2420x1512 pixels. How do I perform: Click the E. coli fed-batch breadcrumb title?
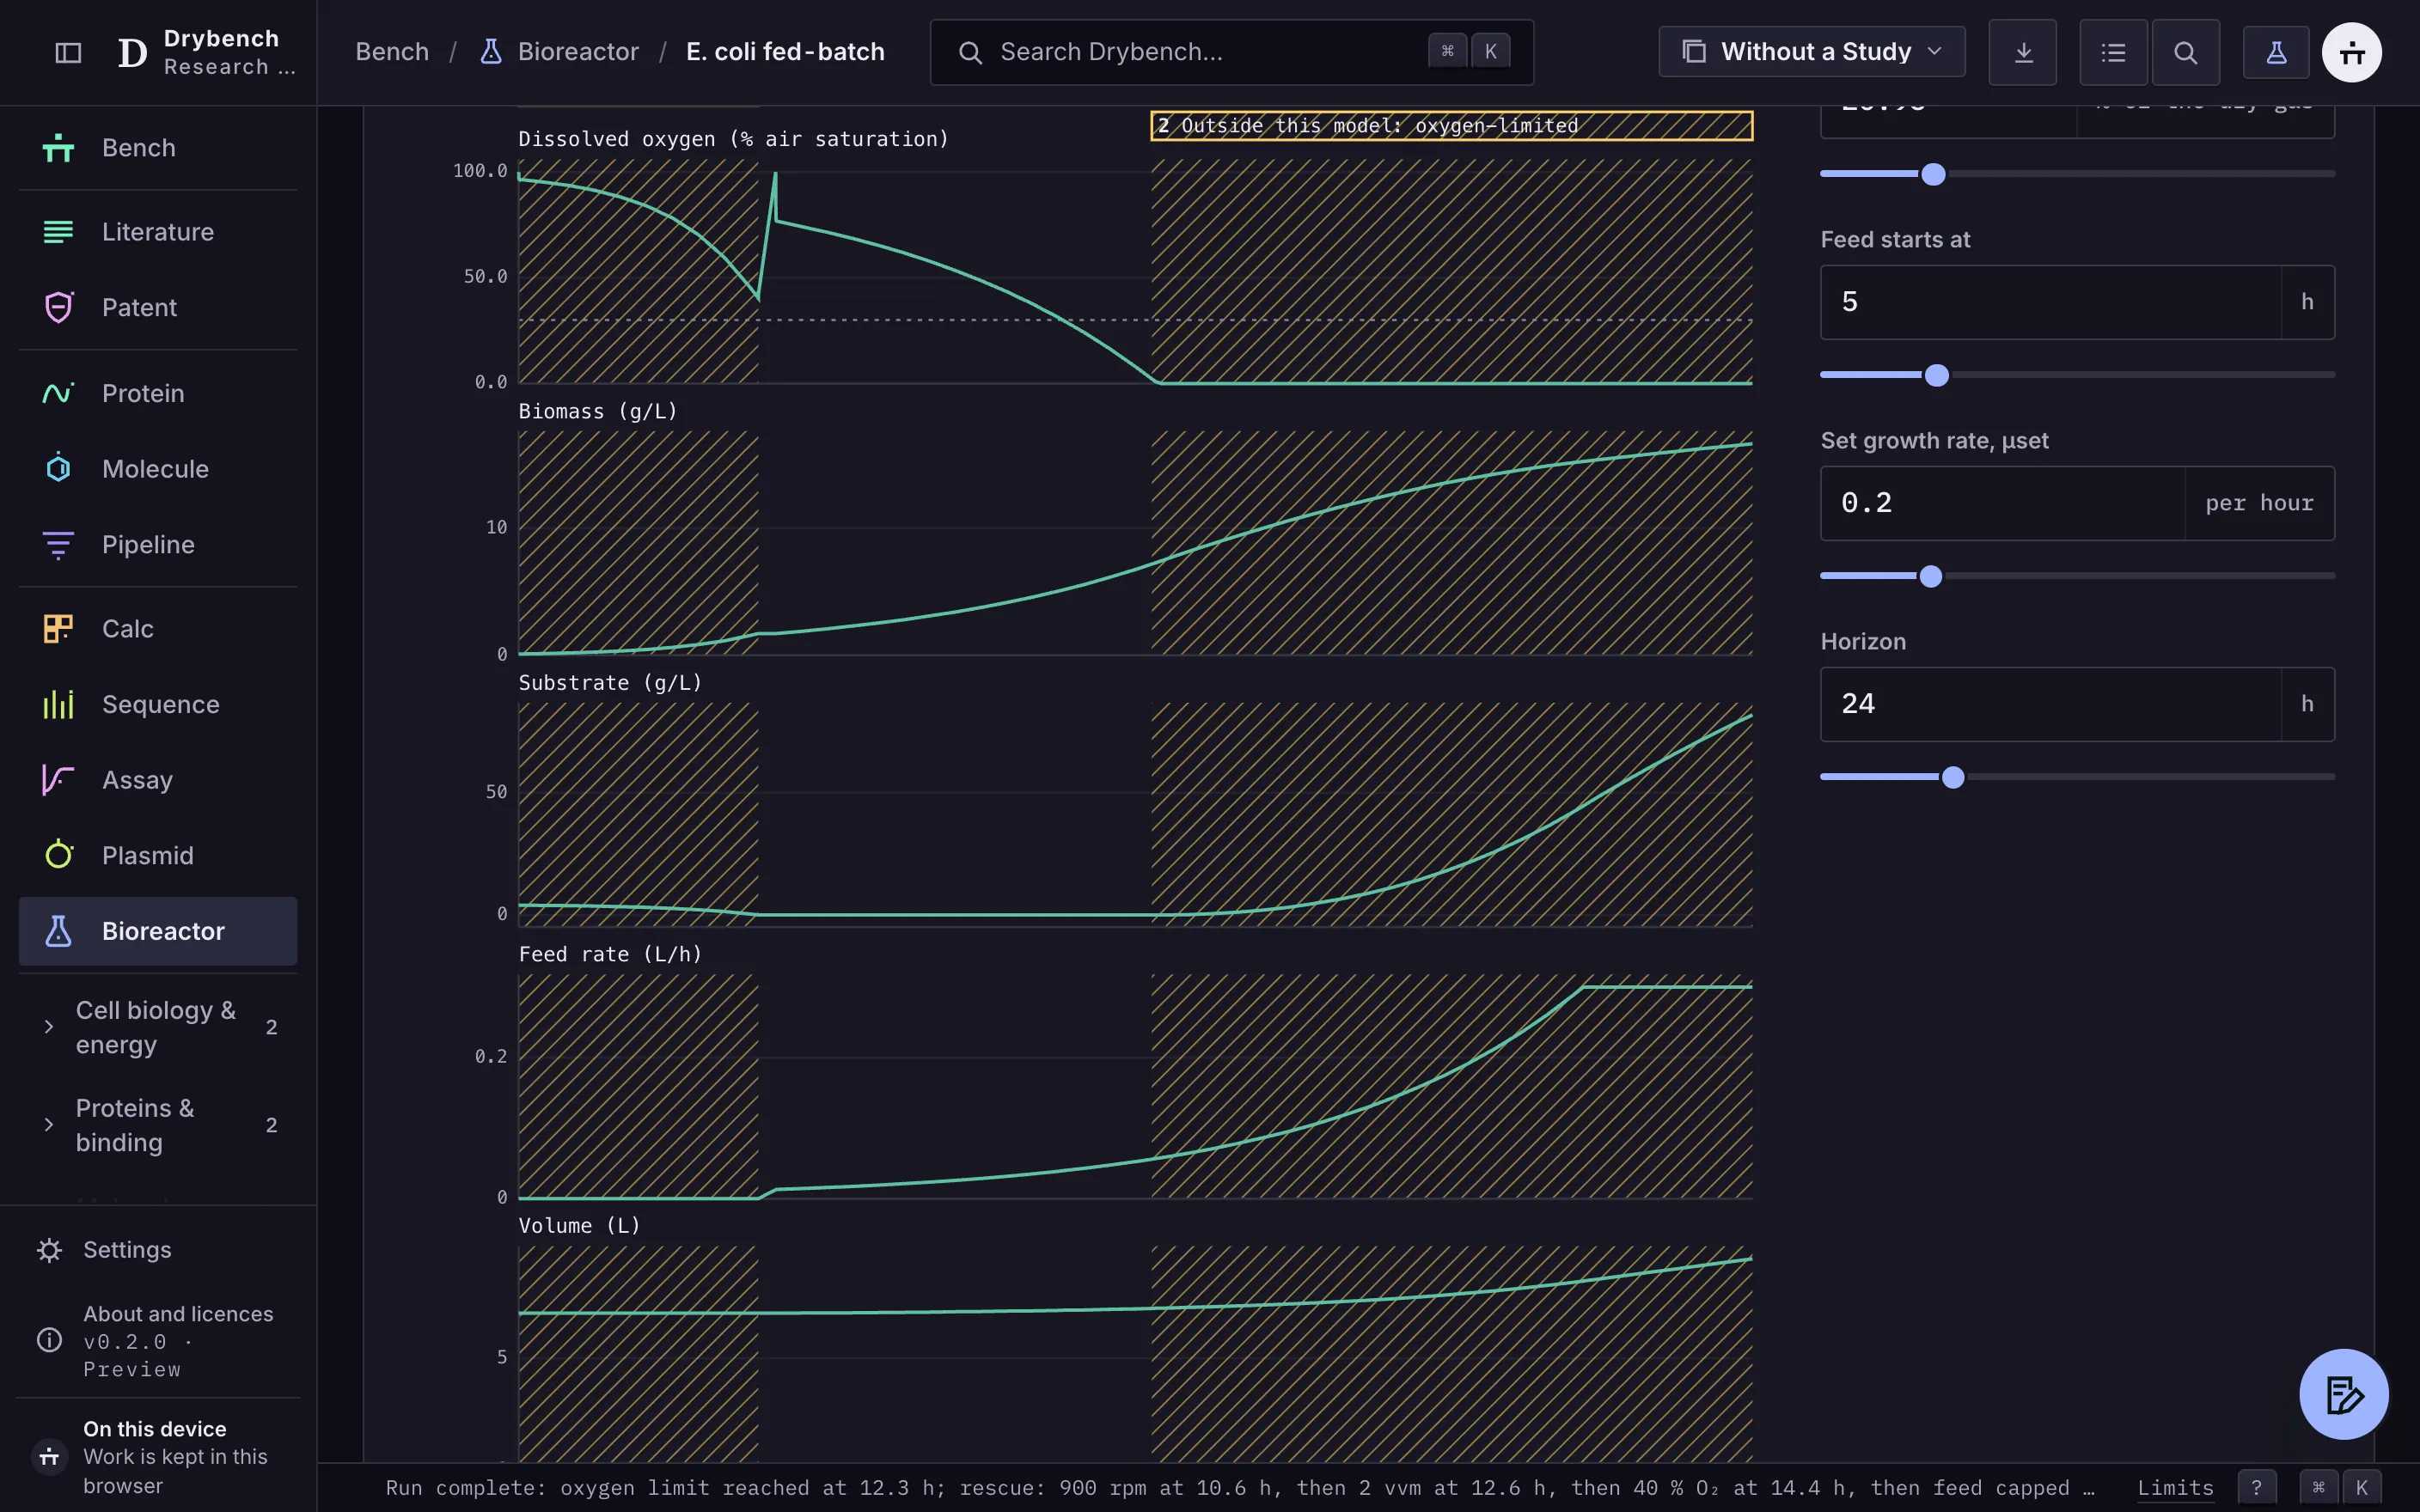pos(785,52)
